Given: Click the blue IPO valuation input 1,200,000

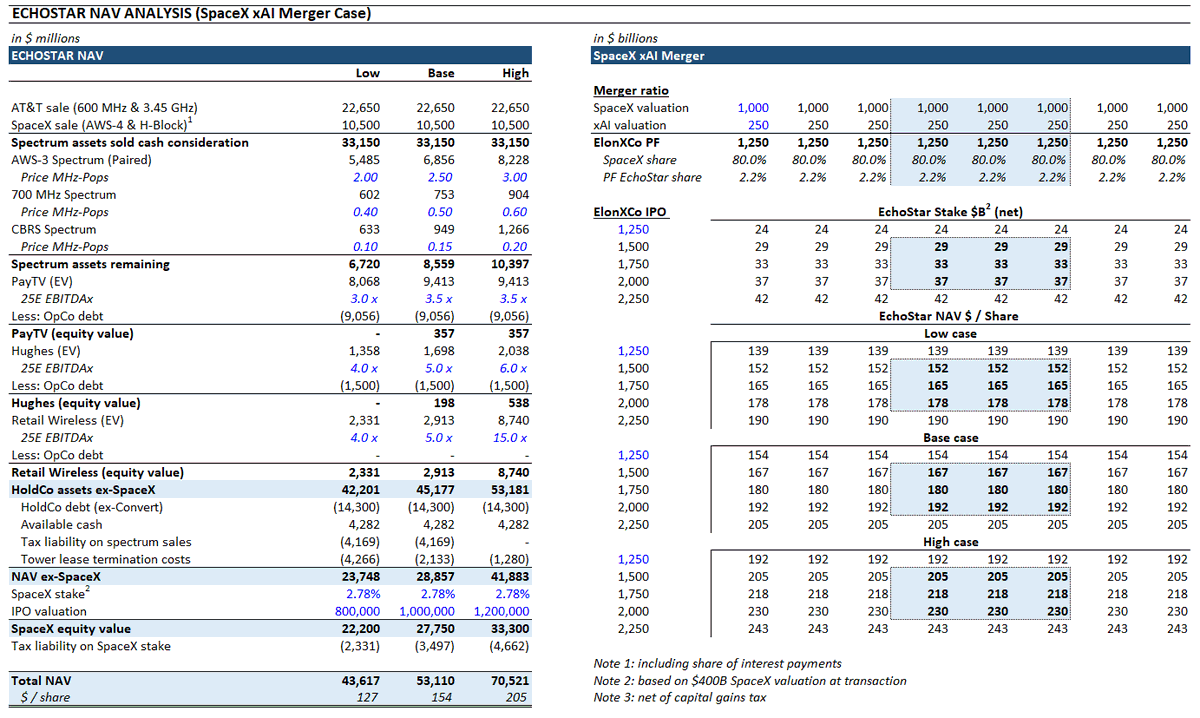Looking at the screenshot, I should coord(502,611).
